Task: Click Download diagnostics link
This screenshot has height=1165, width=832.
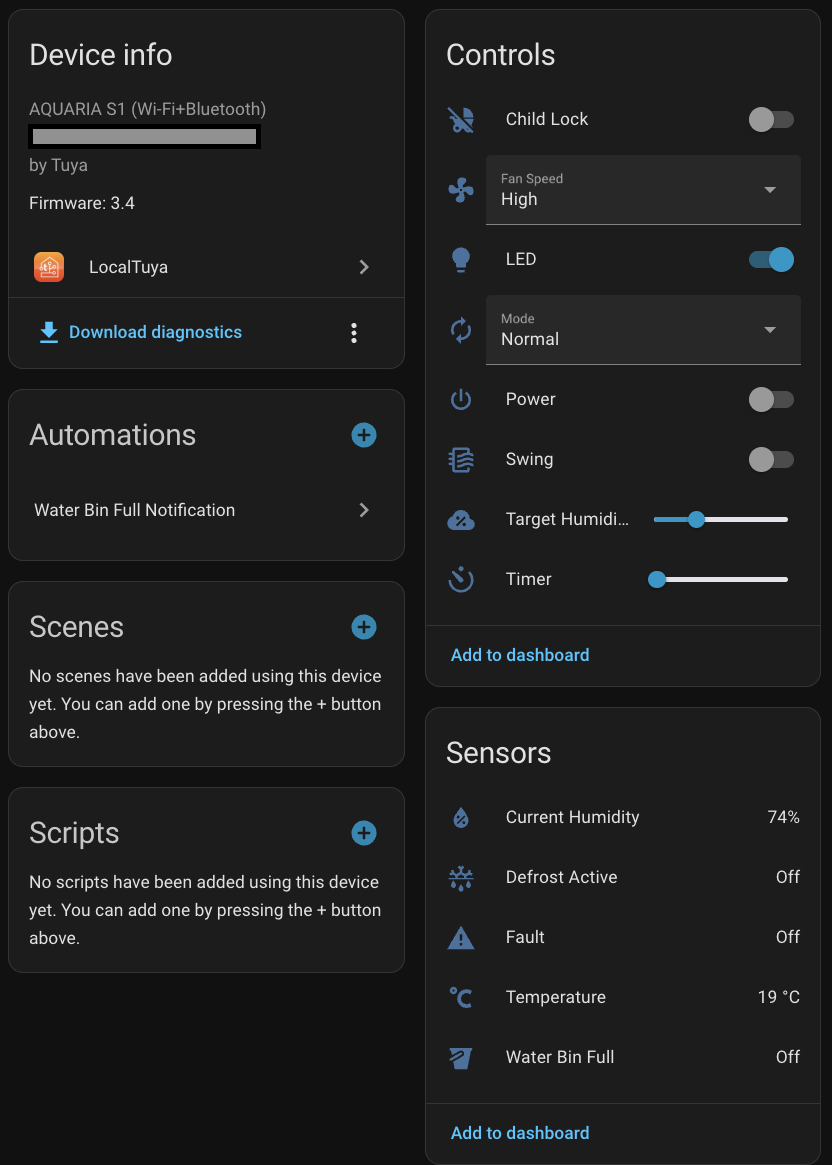Action: click(155, 332)
